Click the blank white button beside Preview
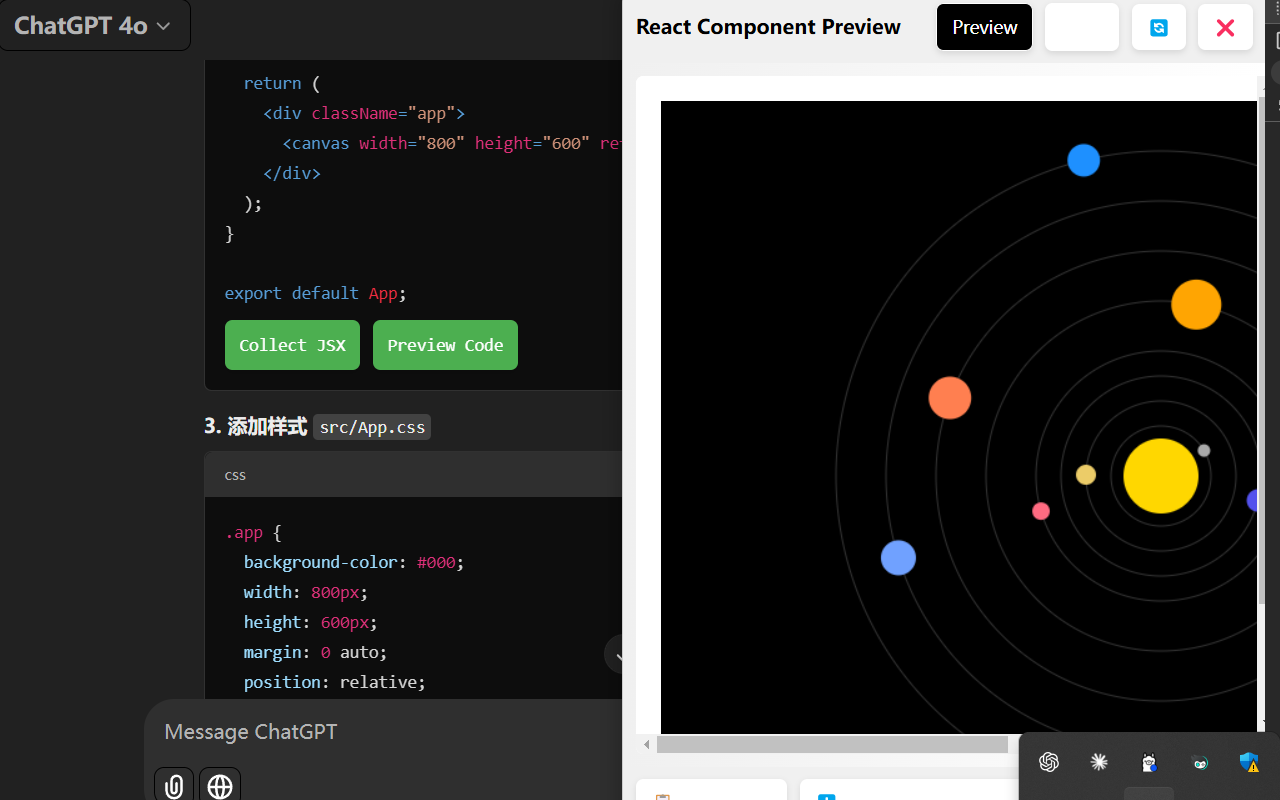Image resolution: width=1280 pixels, height=800 pixels. point(1082,27)
